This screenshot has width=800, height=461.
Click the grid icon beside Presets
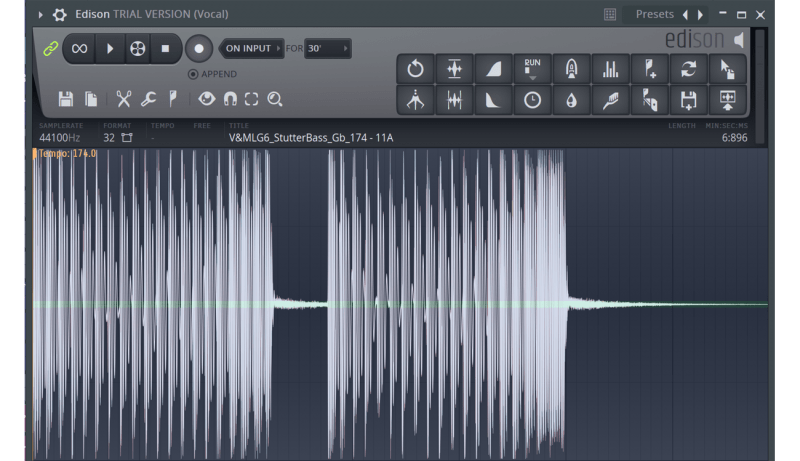pos(610,14)
